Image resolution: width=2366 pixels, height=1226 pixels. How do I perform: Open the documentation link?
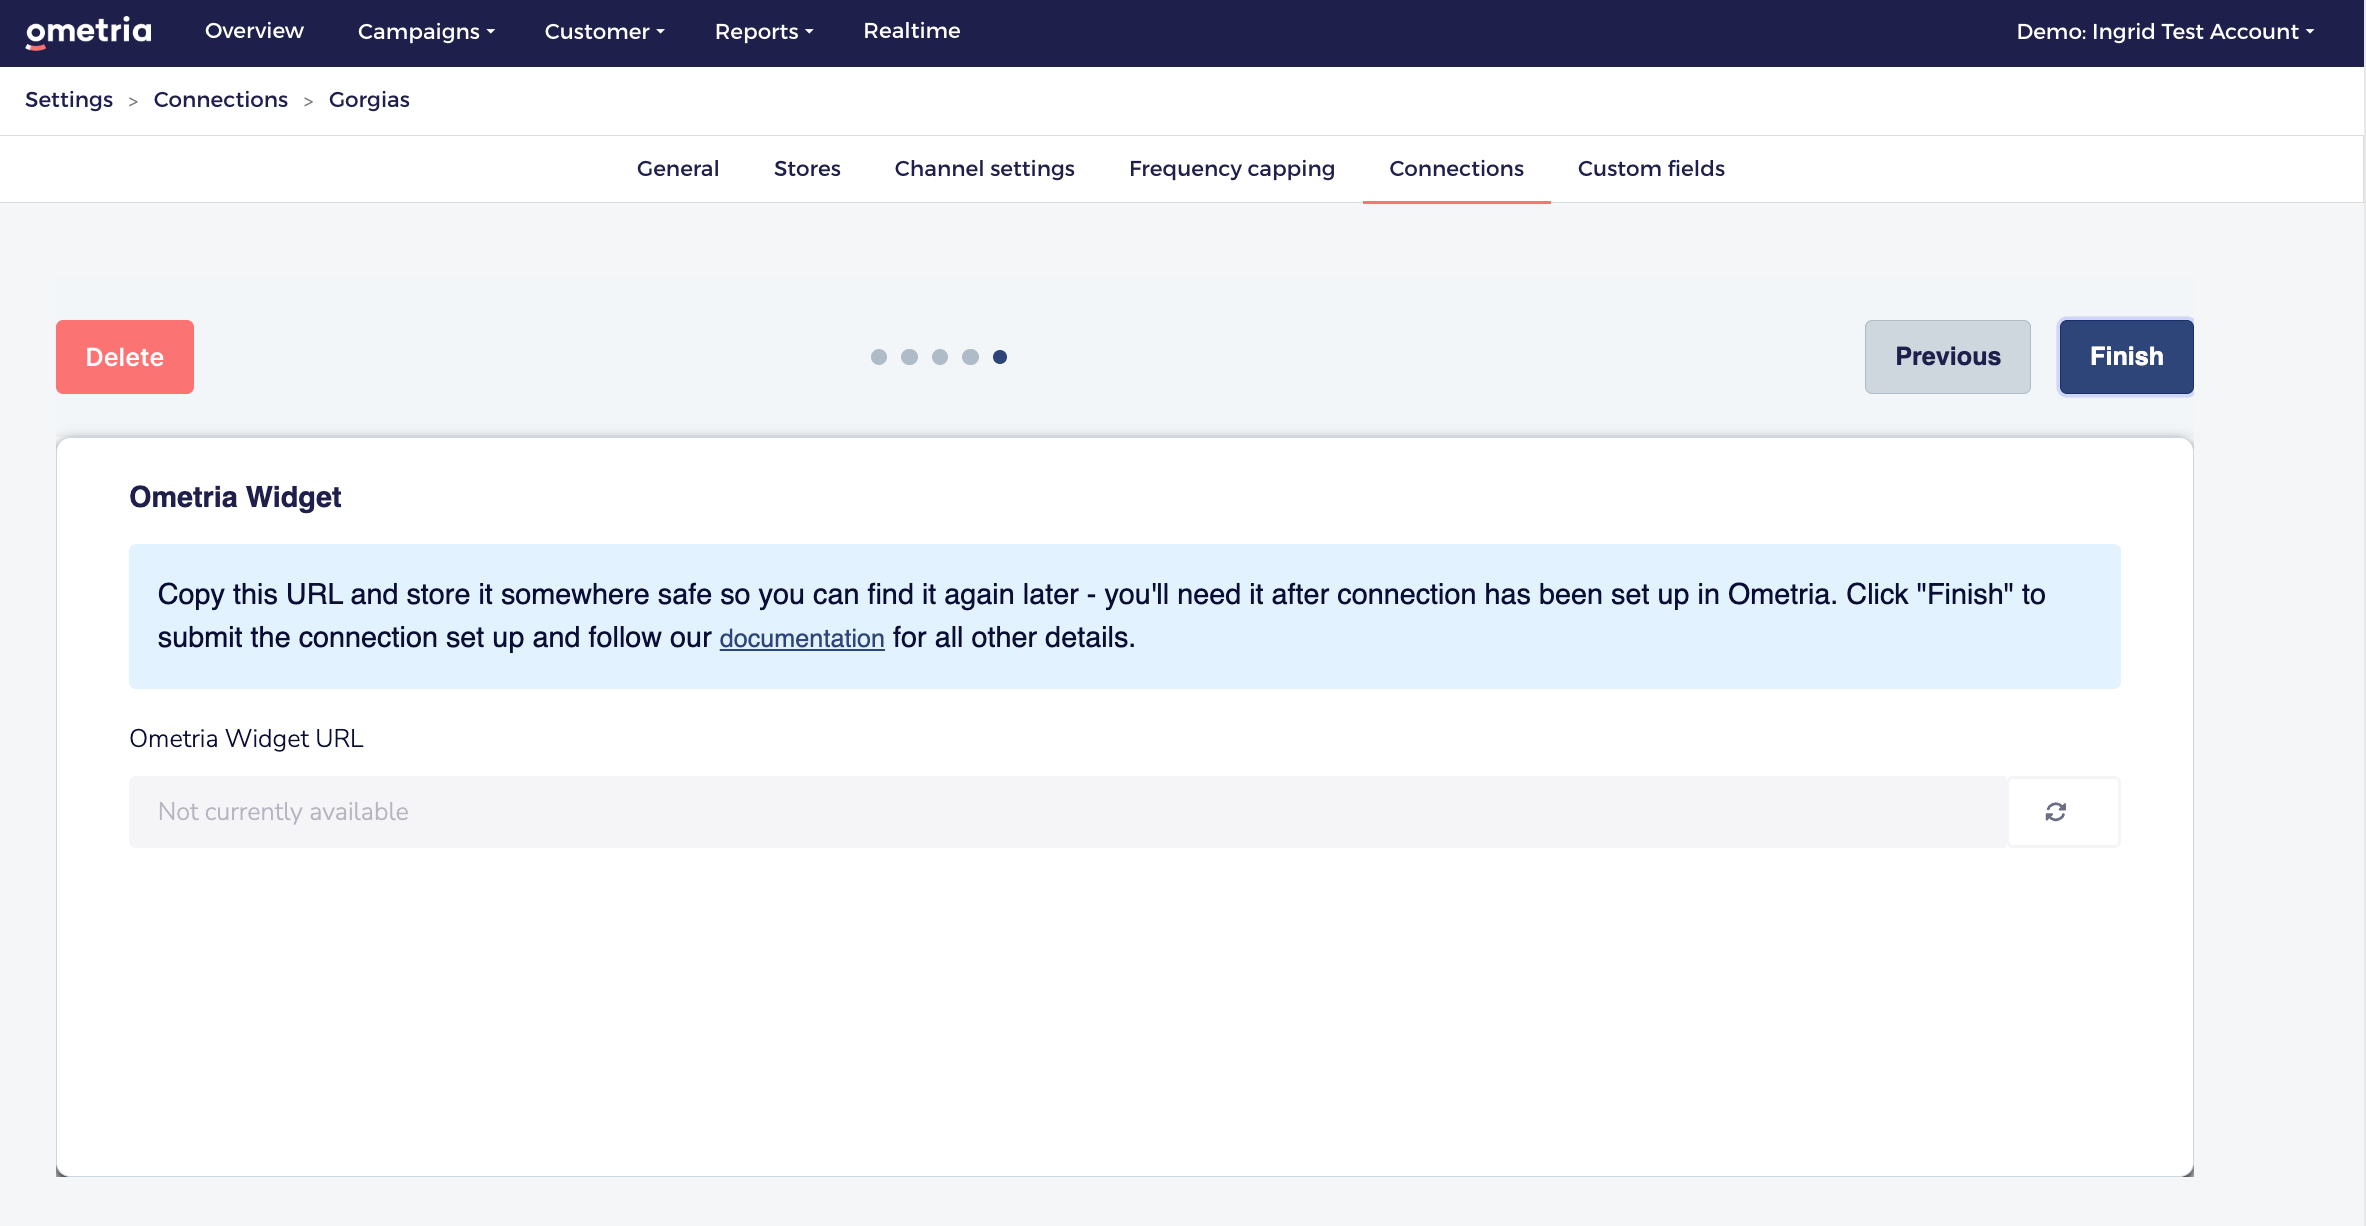pyautogui.click(x=802, y=638)
